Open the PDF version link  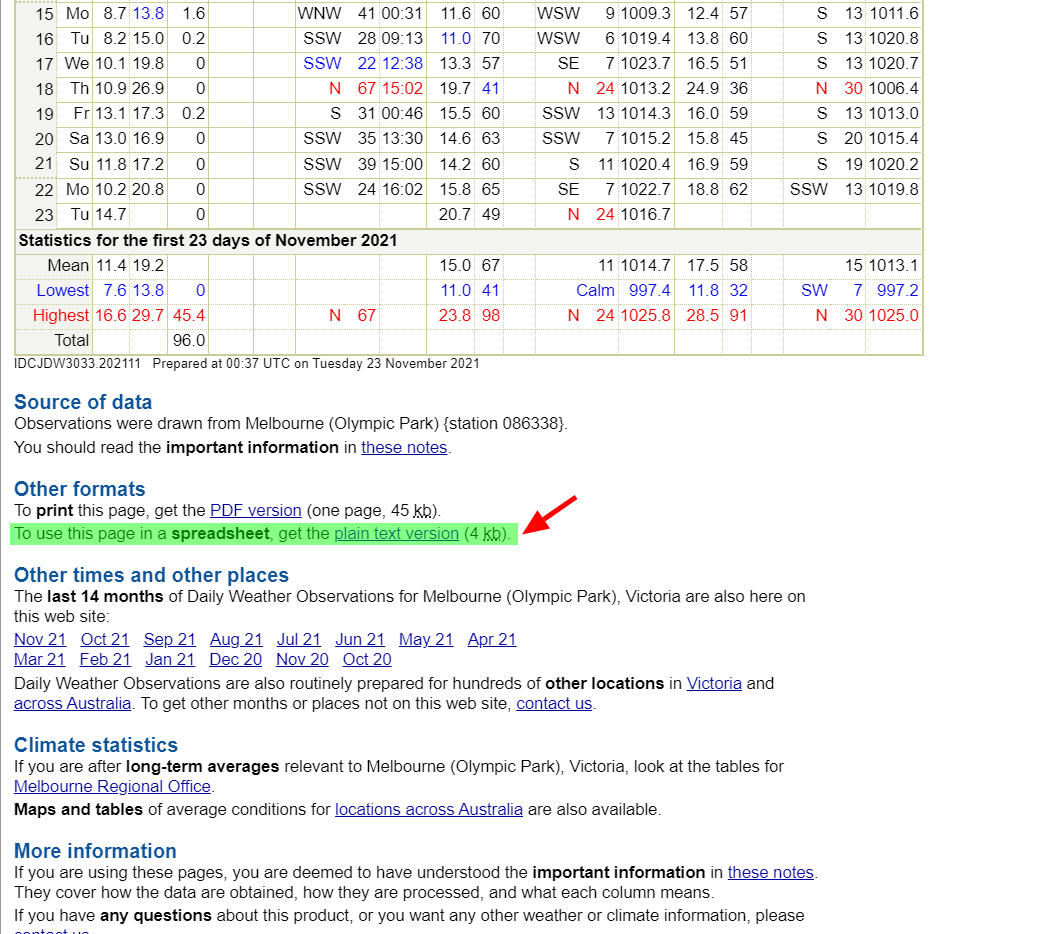coord(255,510)
